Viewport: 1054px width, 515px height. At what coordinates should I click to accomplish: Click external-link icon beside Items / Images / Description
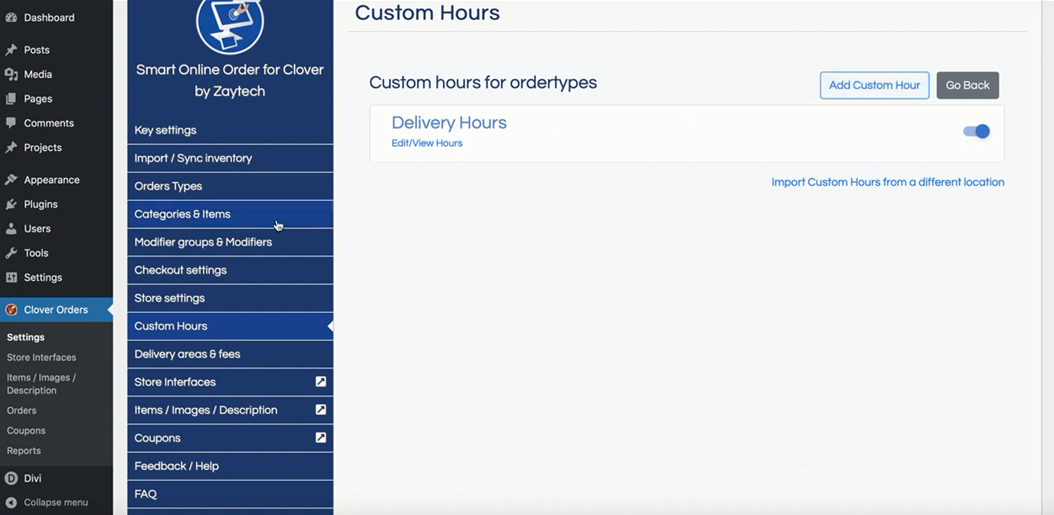[x=321, y=409]
